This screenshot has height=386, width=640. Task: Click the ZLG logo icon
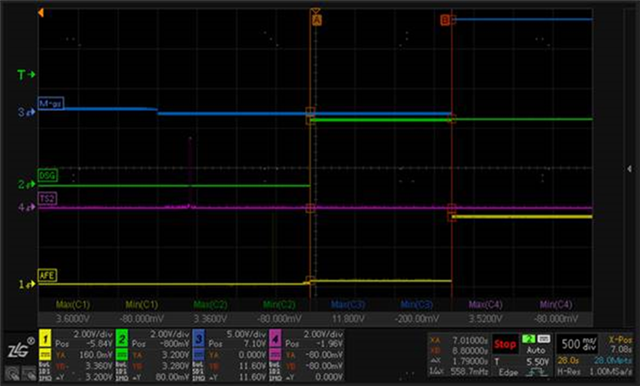18,349
